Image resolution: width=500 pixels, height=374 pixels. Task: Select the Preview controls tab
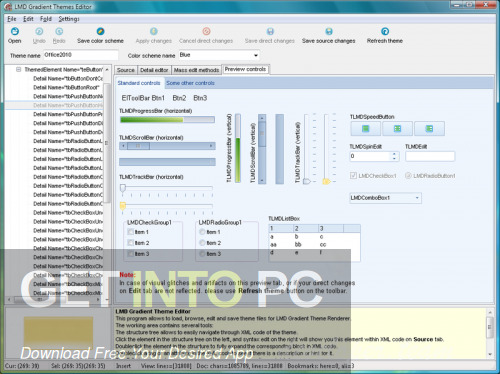tap(245, 69)
